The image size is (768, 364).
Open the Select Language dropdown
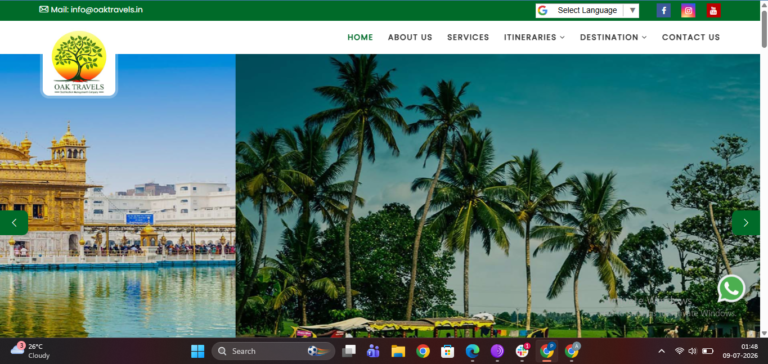point(587,10)
